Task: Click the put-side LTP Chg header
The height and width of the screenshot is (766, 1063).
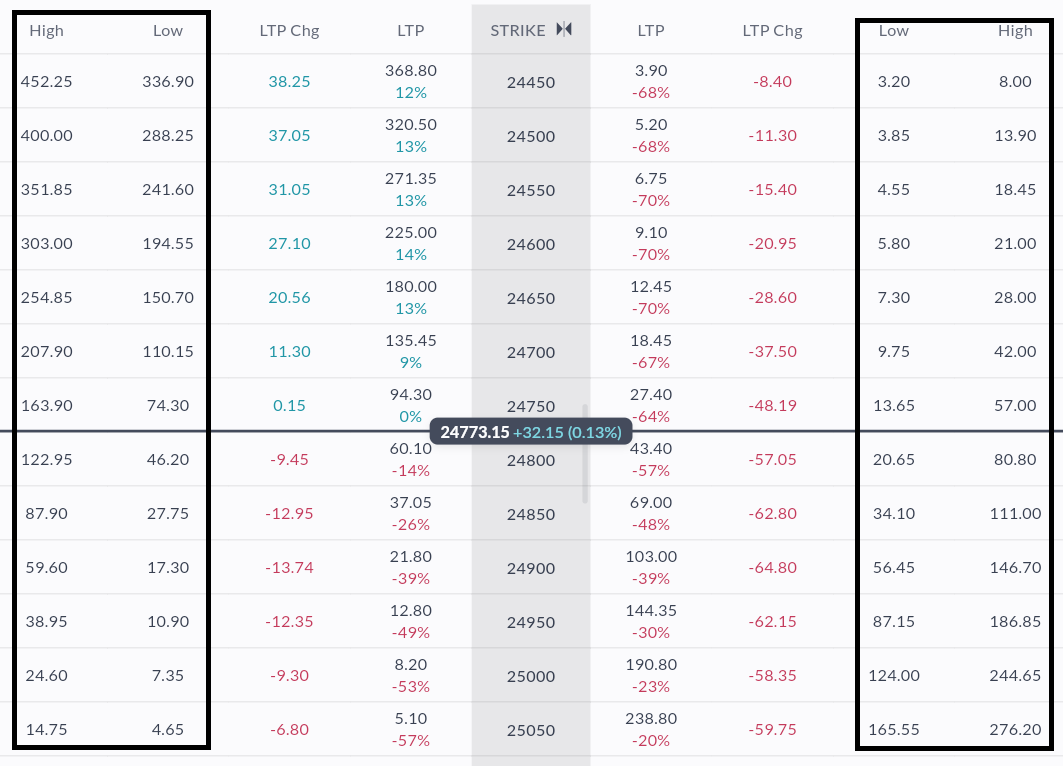Action: coord(772,30)
